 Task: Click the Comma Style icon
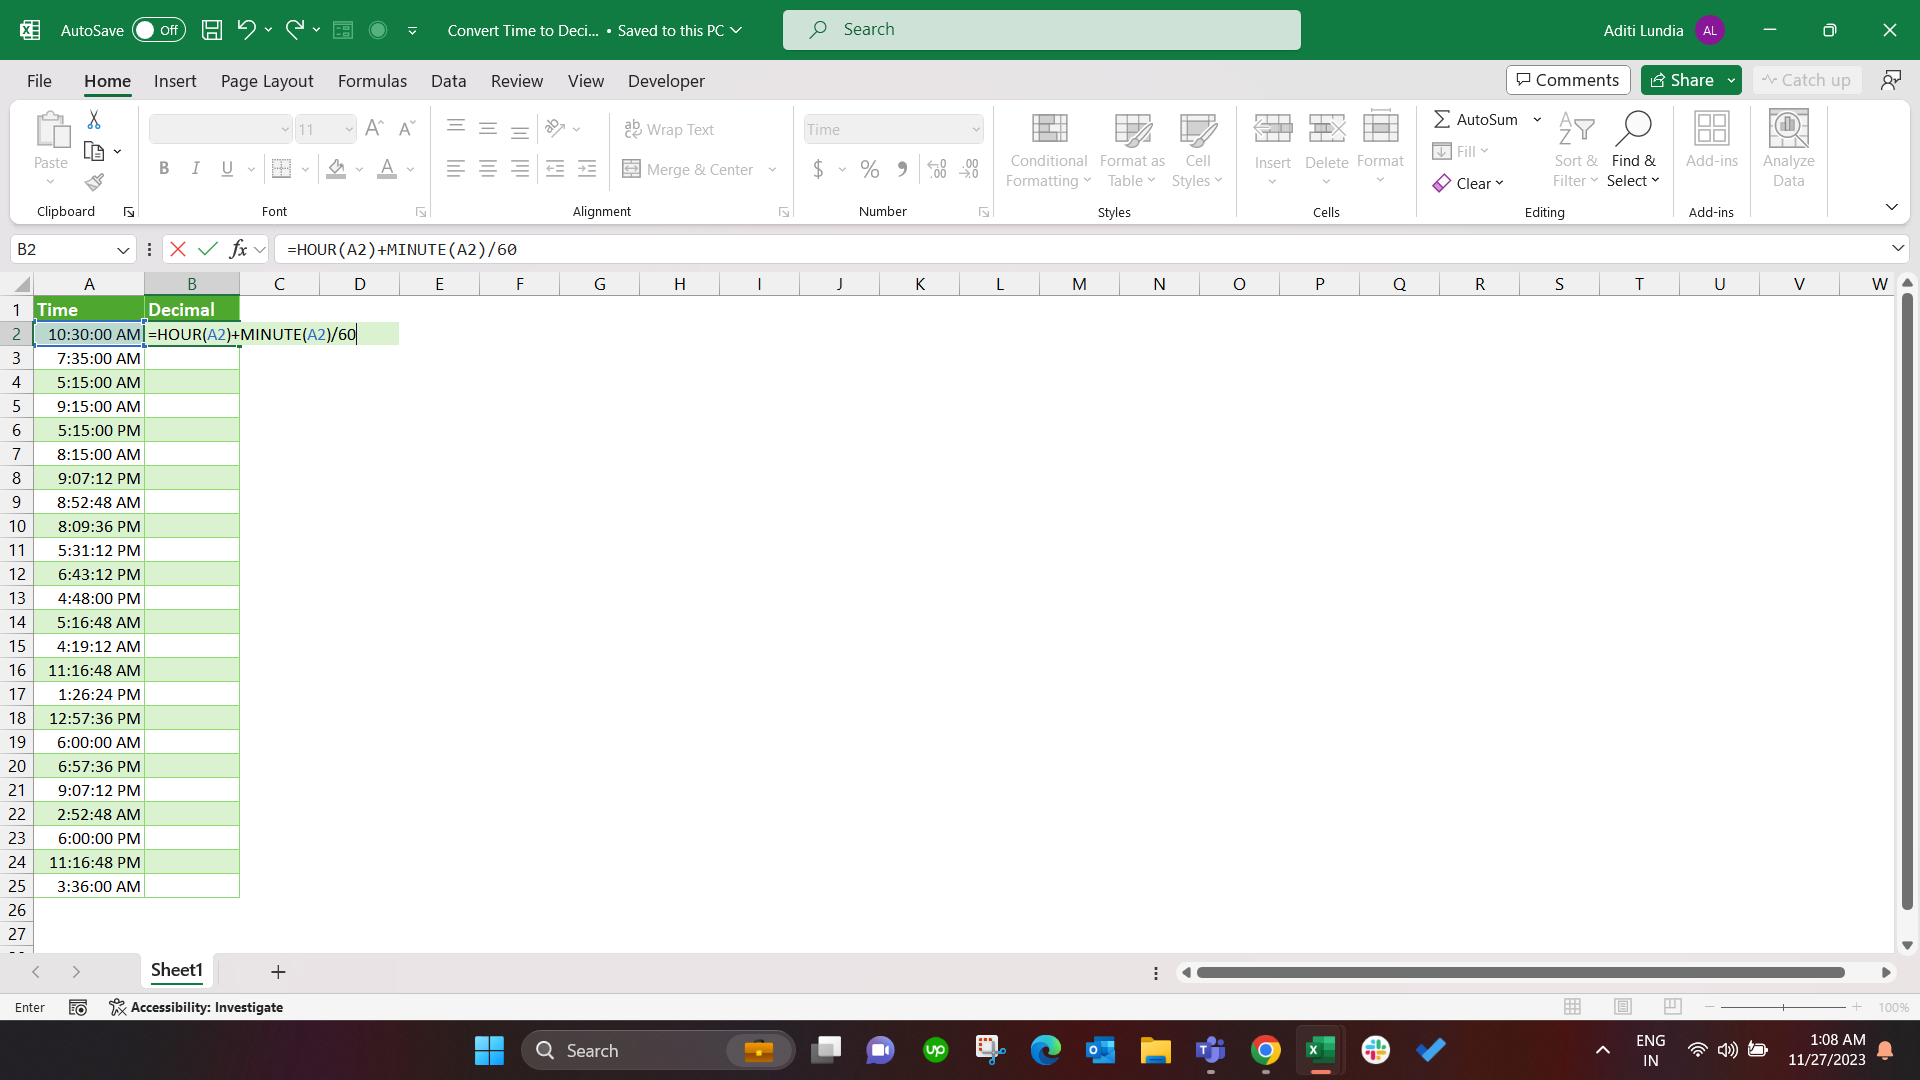(x=902, y=169)
